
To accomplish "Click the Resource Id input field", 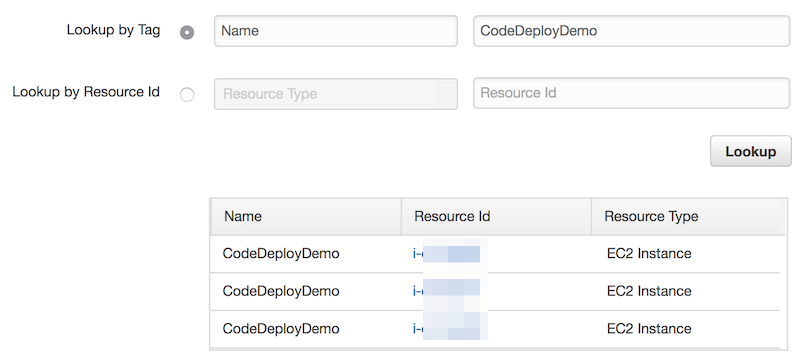I will (x=632, y=93).
